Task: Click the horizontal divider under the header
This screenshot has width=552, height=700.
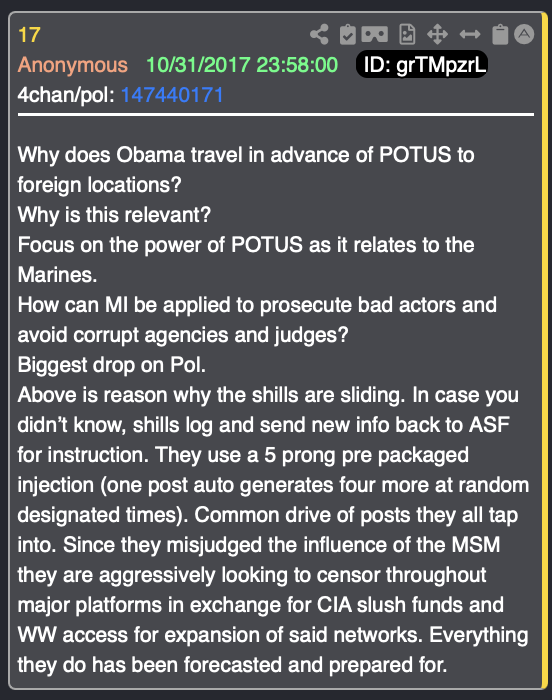Action: (276, 115)
